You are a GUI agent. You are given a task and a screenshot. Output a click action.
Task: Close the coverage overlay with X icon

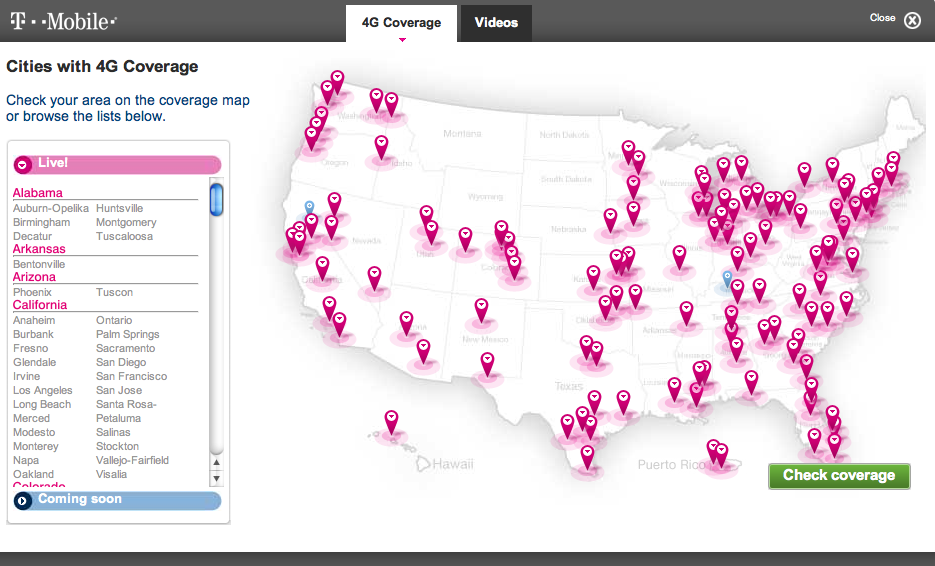point(911,20)
